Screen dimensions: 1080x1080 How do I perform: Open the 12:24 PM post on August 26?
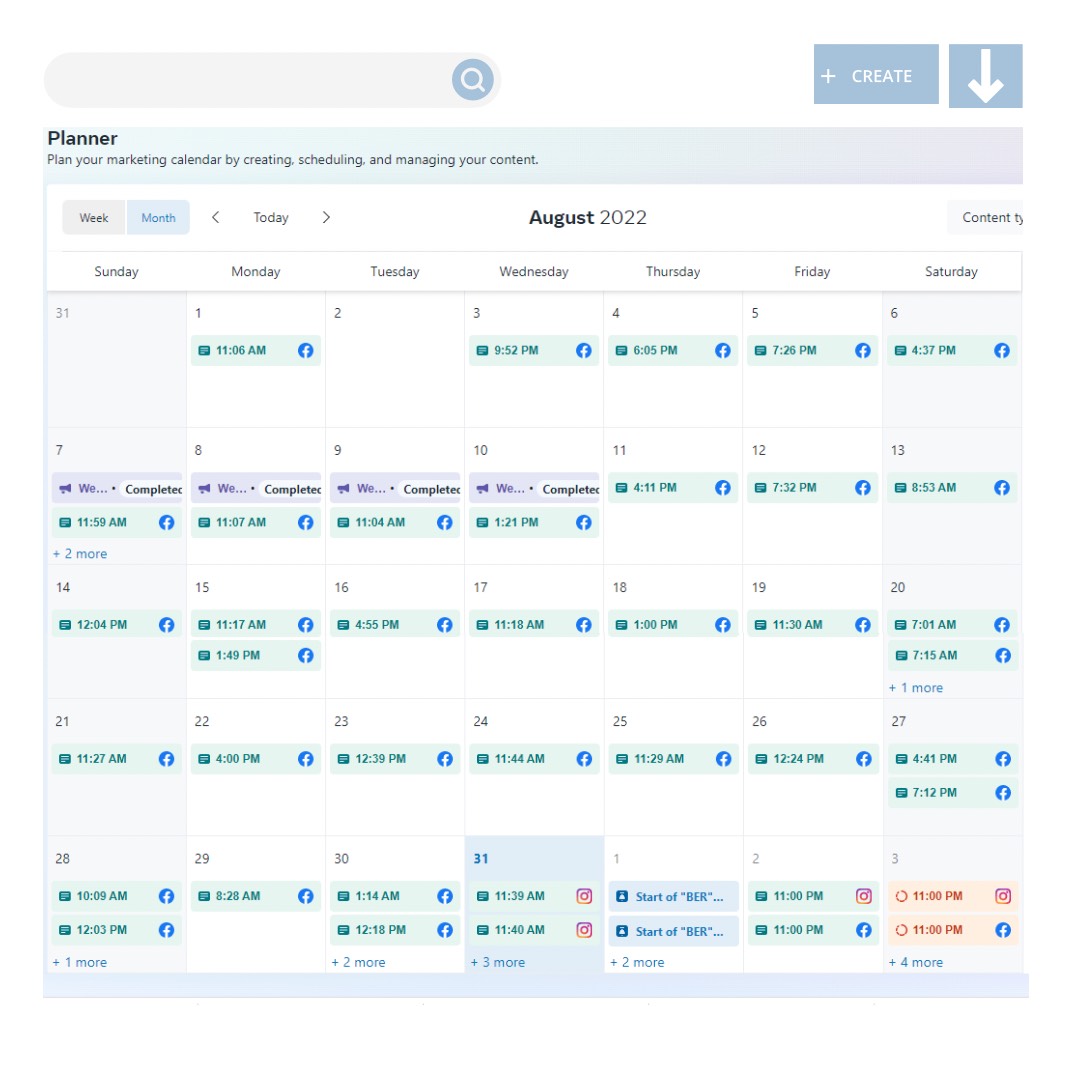click(x=812, y=759)
